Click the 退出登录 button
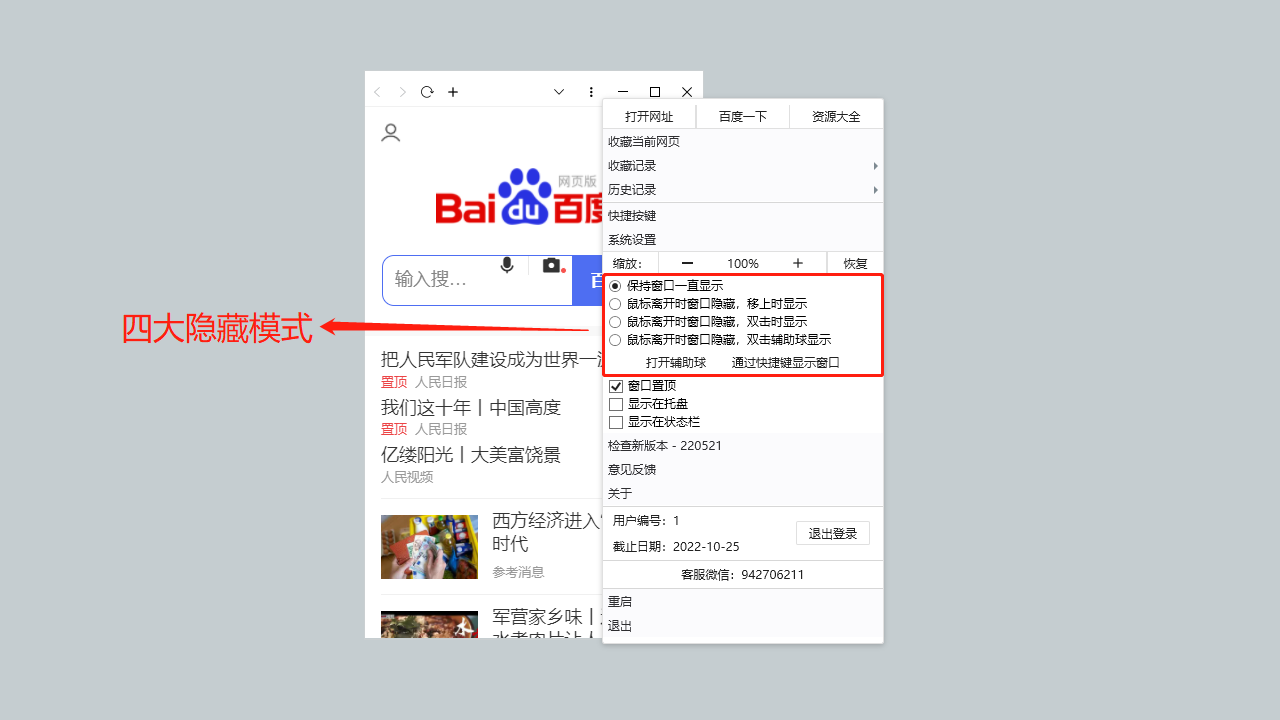The width and height of the screenshot is (1280, 720). click(832, 533)
